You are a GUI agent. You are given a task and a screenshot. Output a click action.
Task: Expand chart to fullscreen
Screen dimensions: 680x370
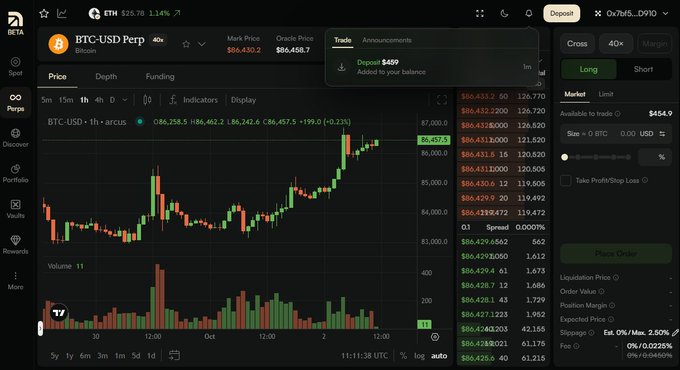441,100
